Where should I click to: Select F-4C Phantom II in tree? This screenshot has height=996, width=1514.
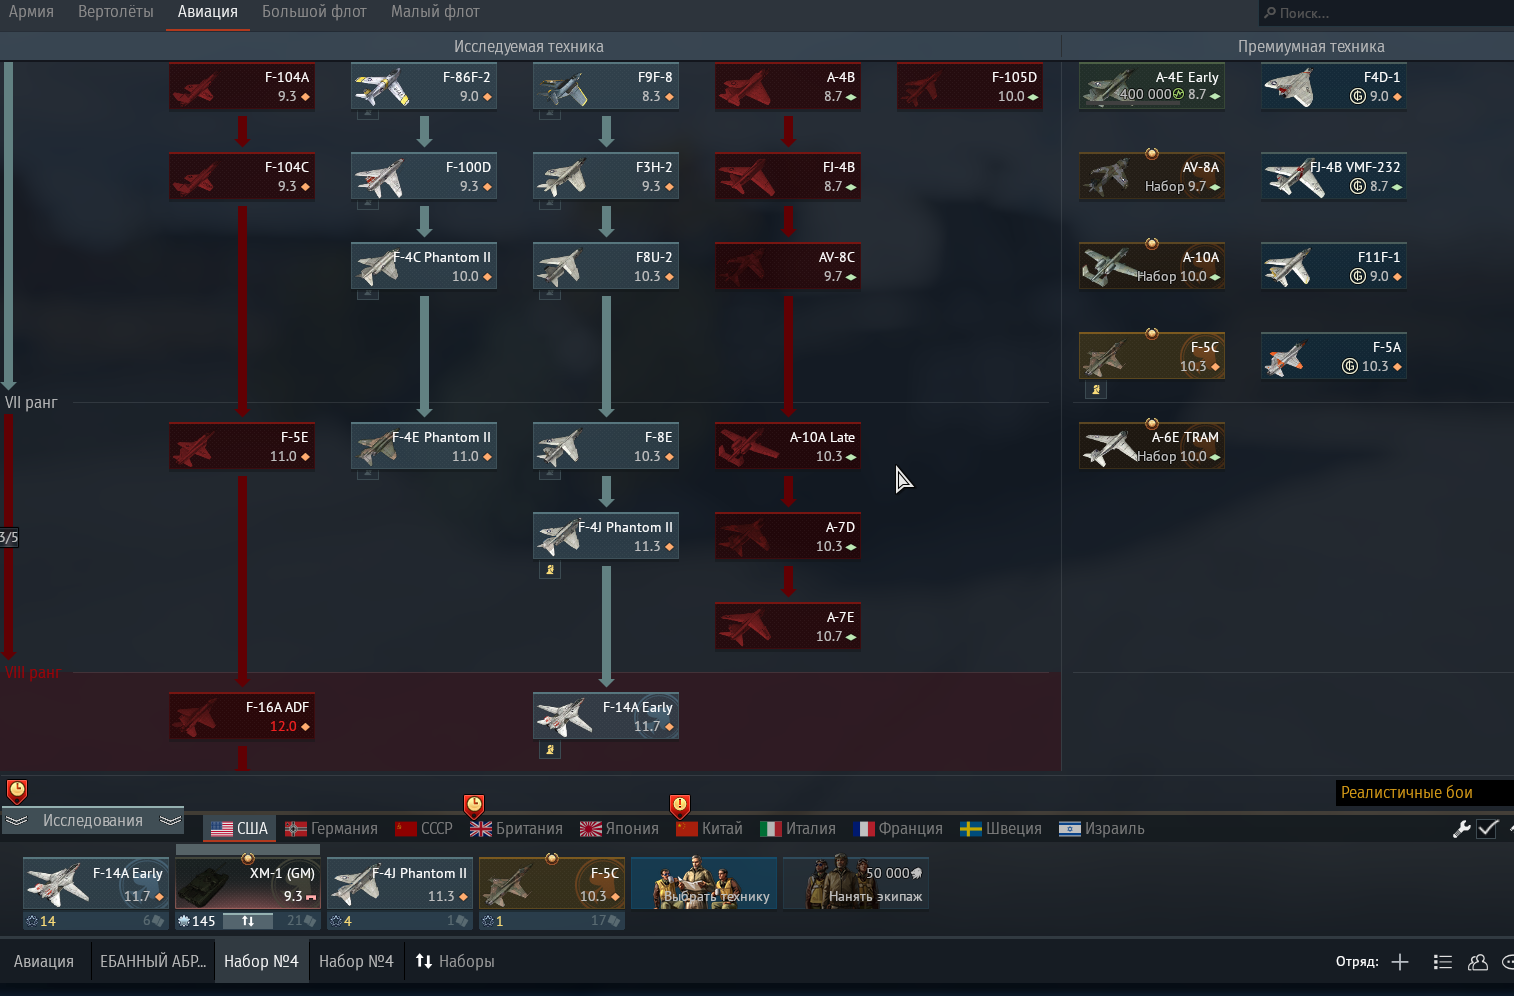pyautogui.click(x=424, y=266)
